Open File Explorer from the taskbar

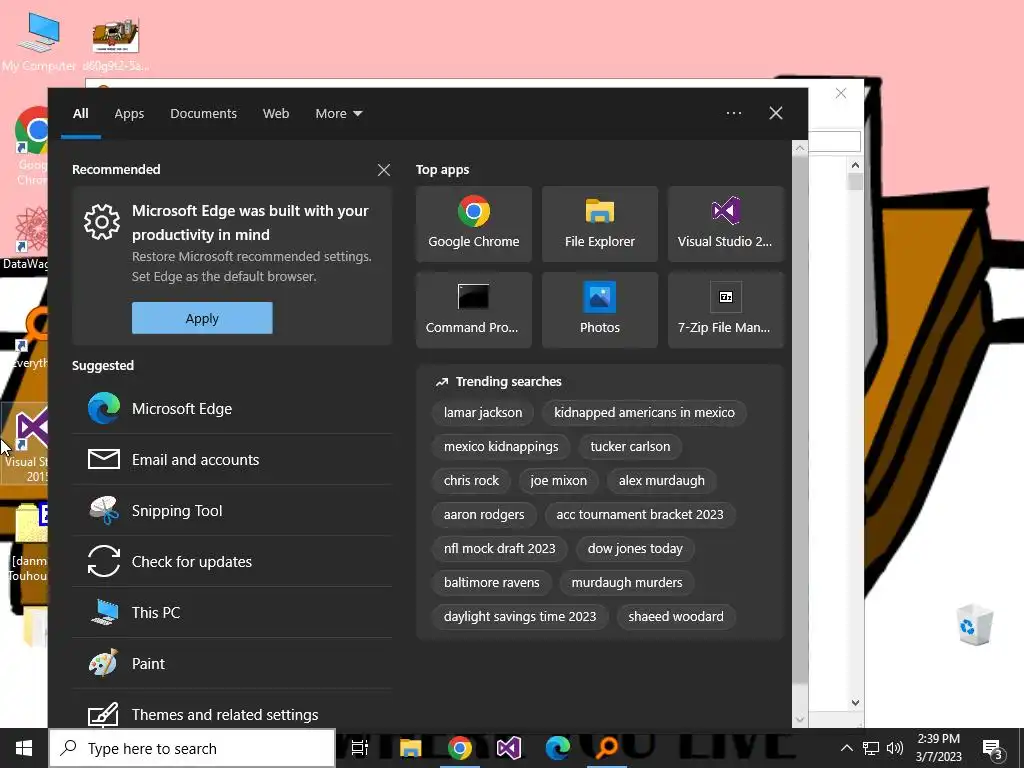point(410,748)
